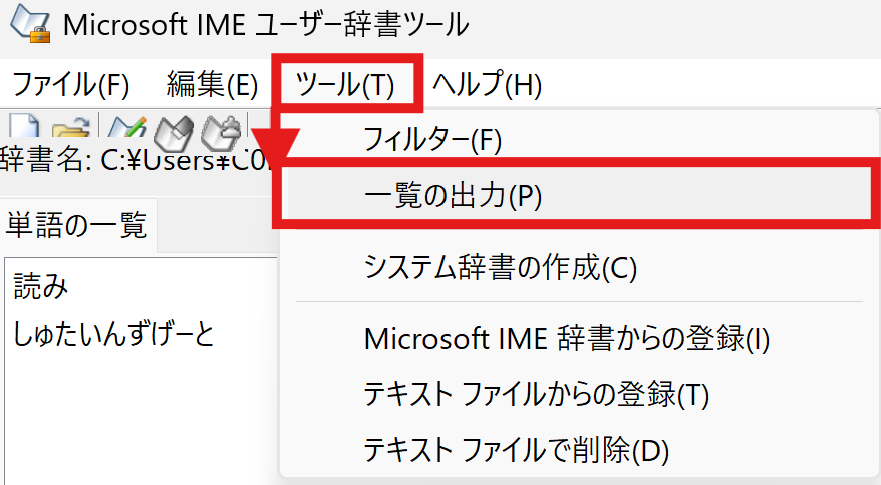Image resolution: width=881 pixels, height=485 pixels.
Task: Switch to the 単語の一覧 tab
Action: pyautogui.click(x=76, y=225)
